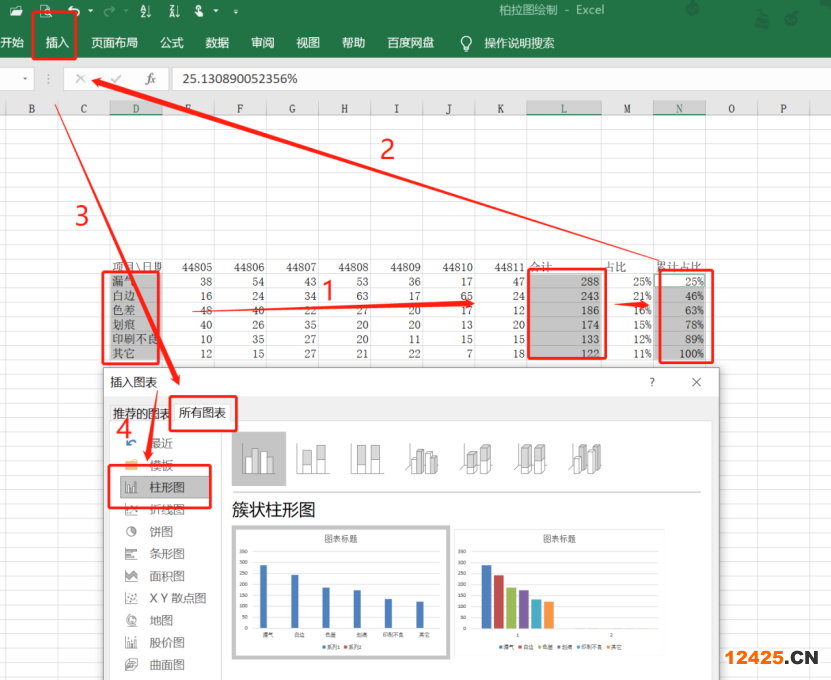Click the Sort Z to A icon
Image resolution: width=831 pixels, height=680 pixels.
coord(174,11)
